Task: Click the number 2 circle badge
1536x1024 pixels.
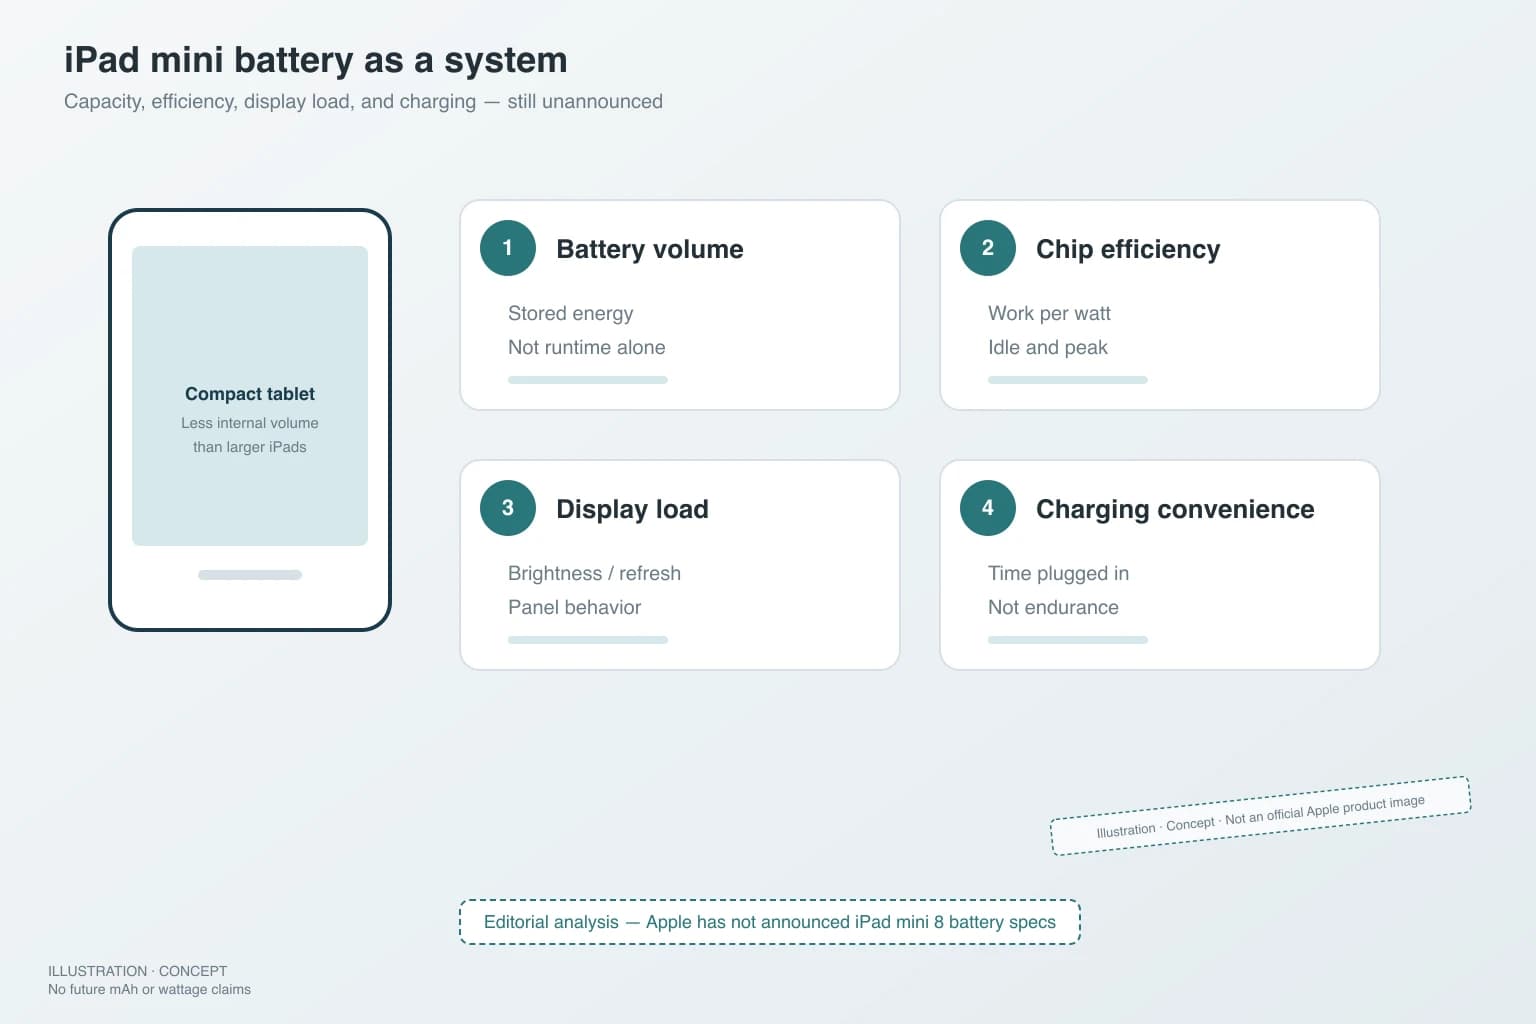Action: pyautogui.click(x=988, y=248)
